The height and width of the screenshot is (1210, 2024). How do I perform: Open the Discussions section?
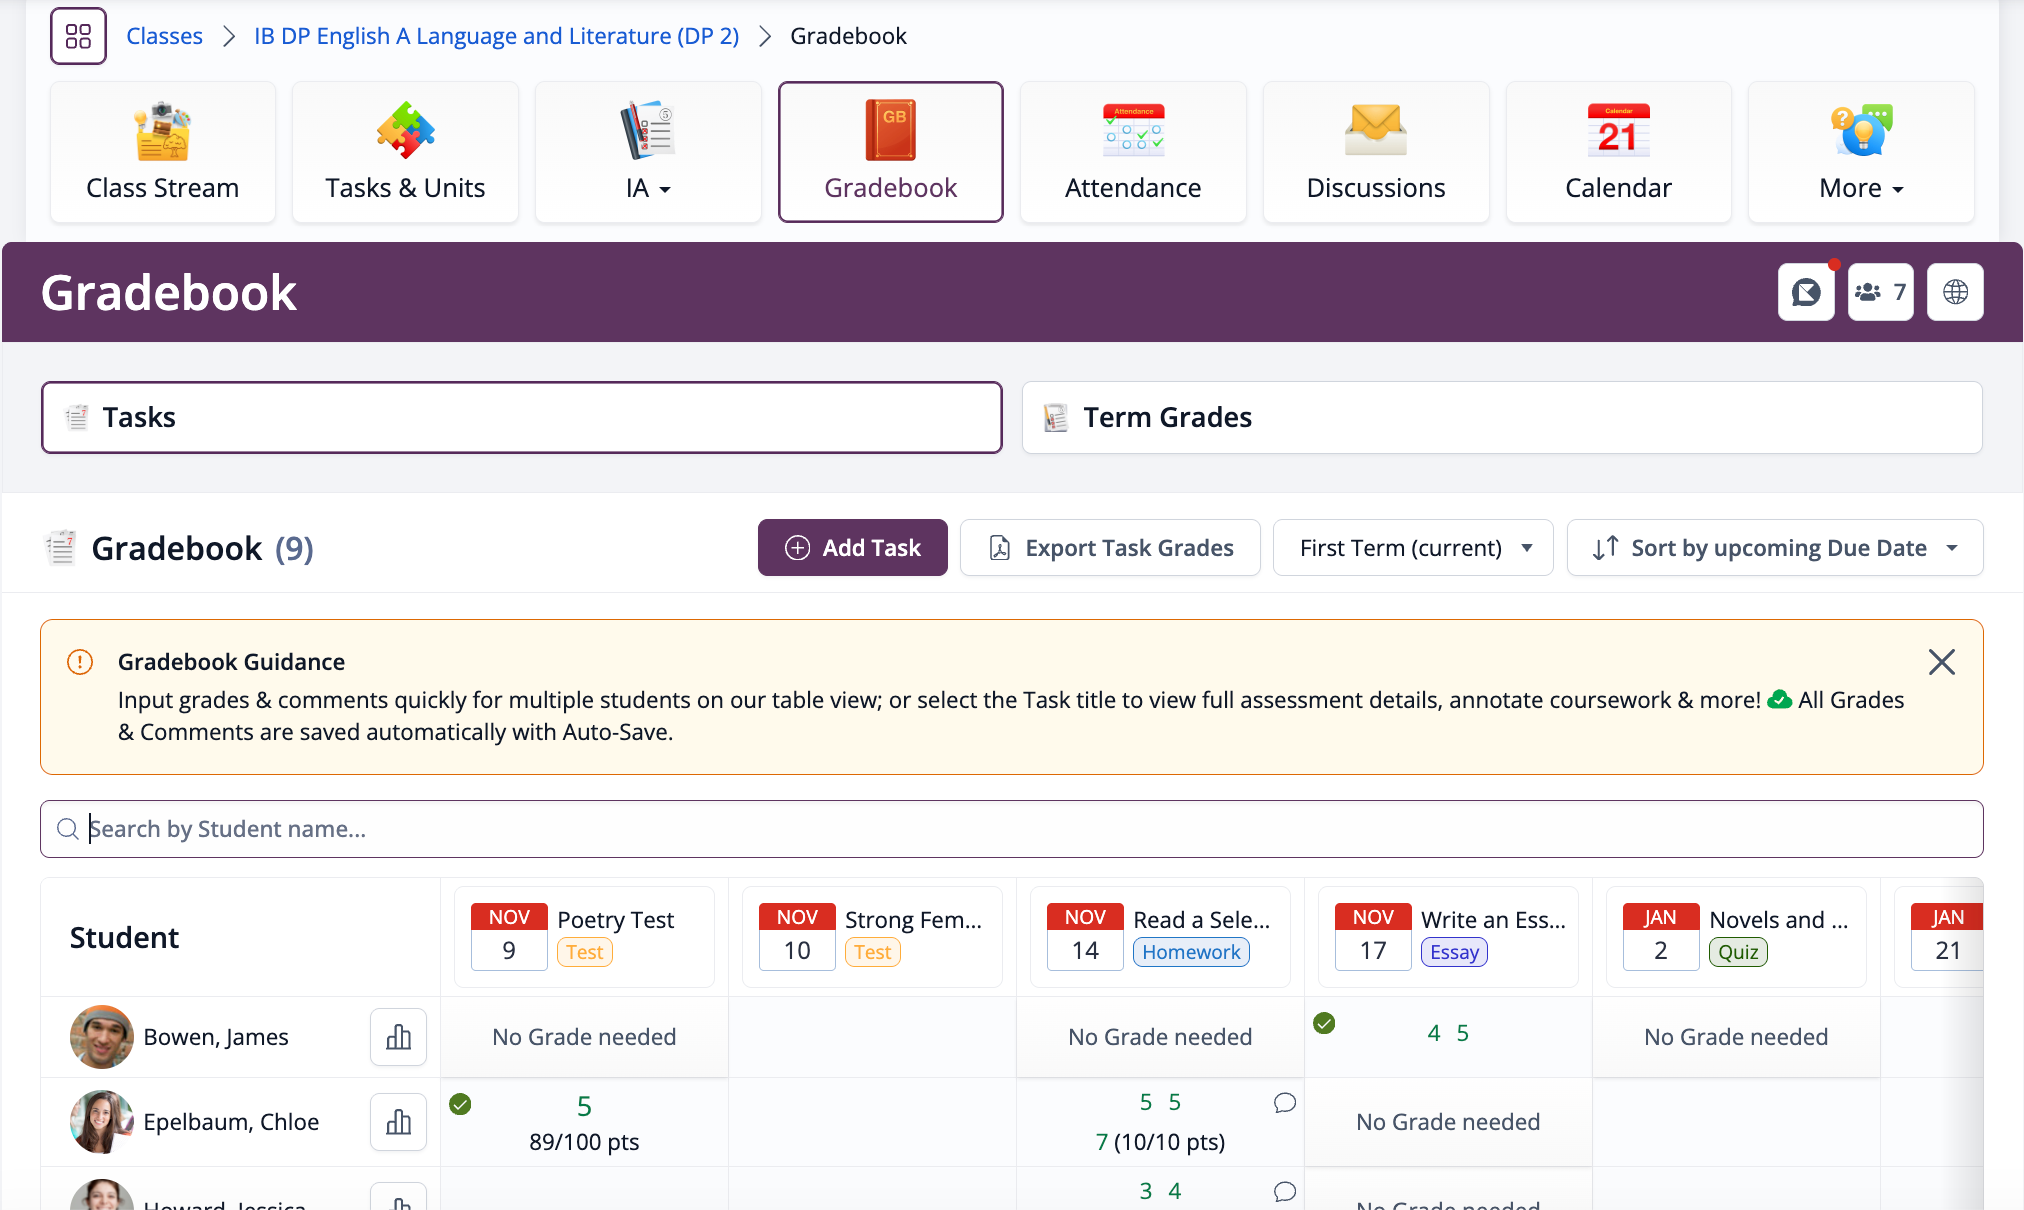click(x=1375, y=152)
